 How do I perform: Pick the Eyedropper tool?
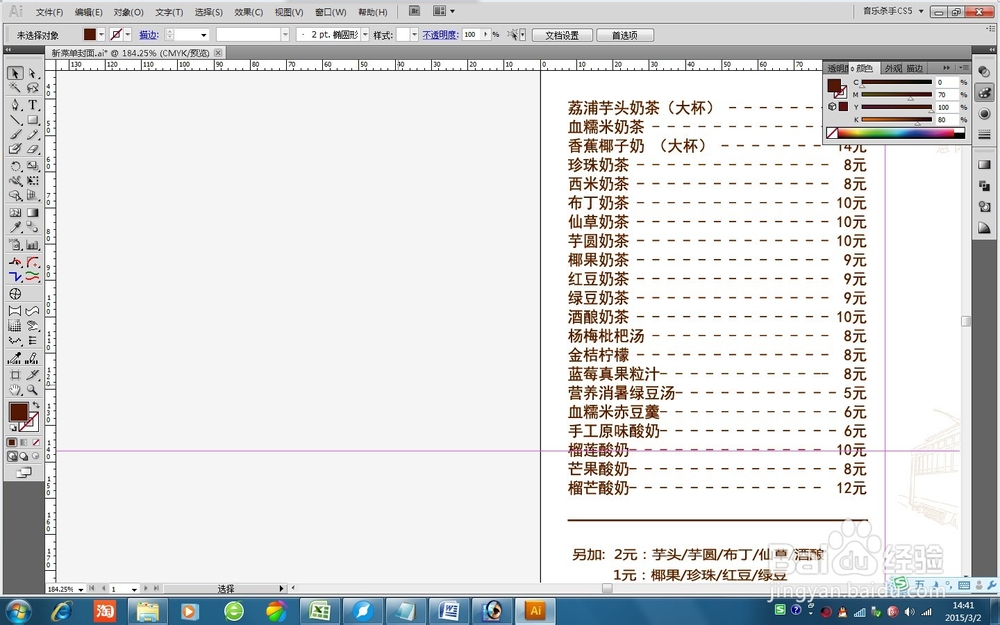[15, 227]
